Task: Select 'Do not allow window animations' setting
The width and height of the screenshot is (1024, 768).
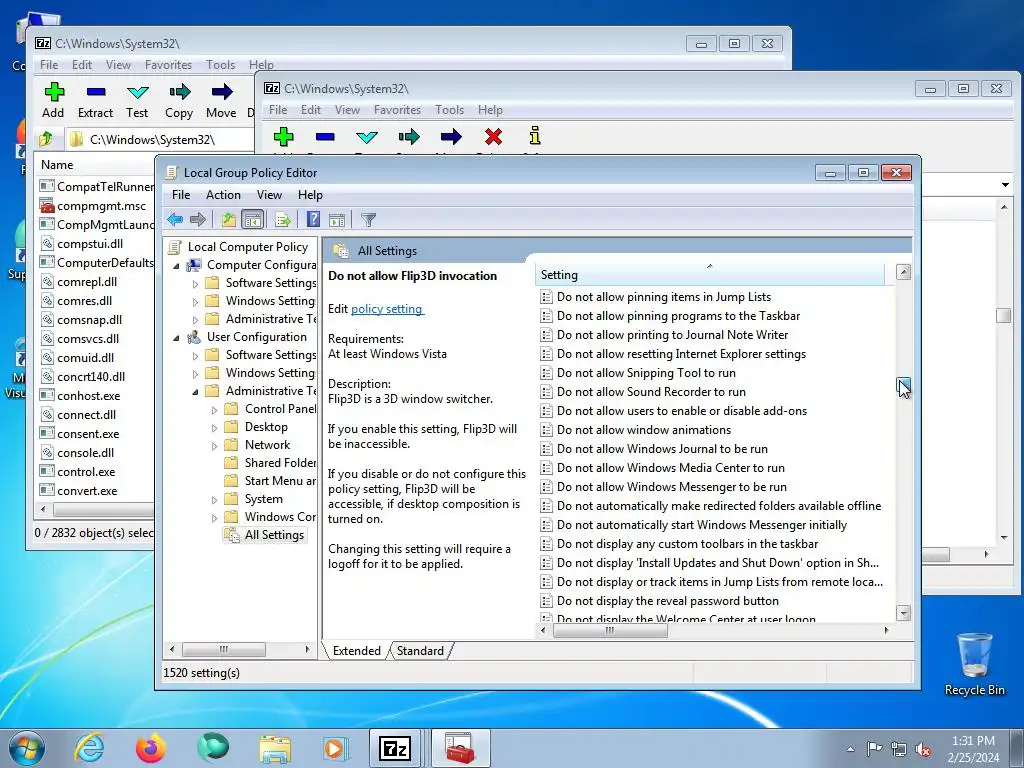Action: tap(643, 430)
